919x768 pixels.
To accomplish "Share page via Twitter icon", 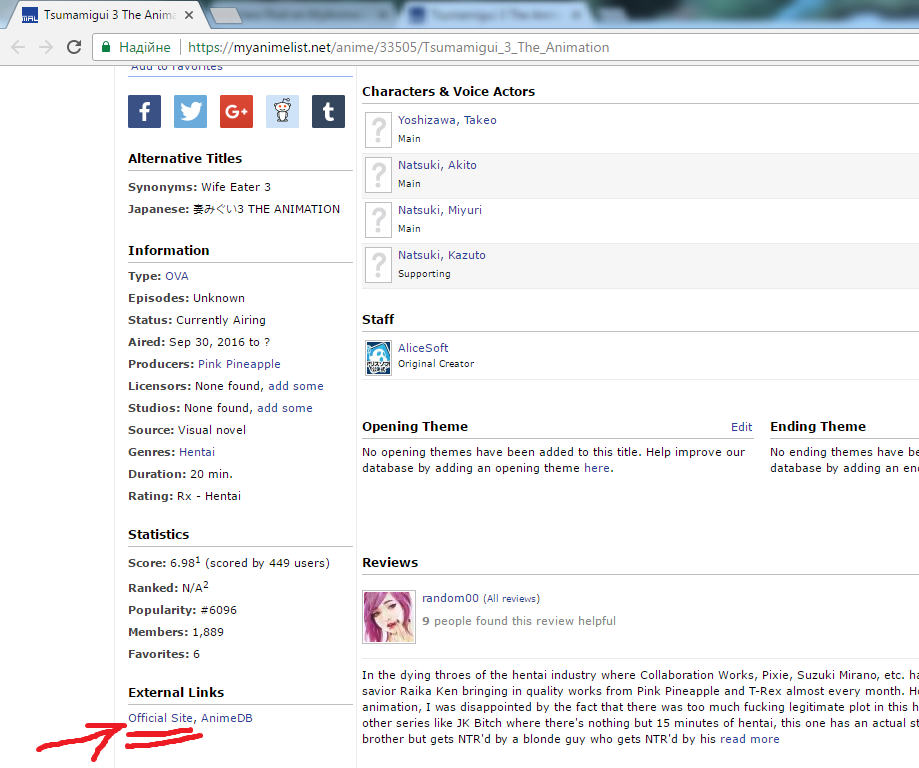I will [x=190, y=111].
